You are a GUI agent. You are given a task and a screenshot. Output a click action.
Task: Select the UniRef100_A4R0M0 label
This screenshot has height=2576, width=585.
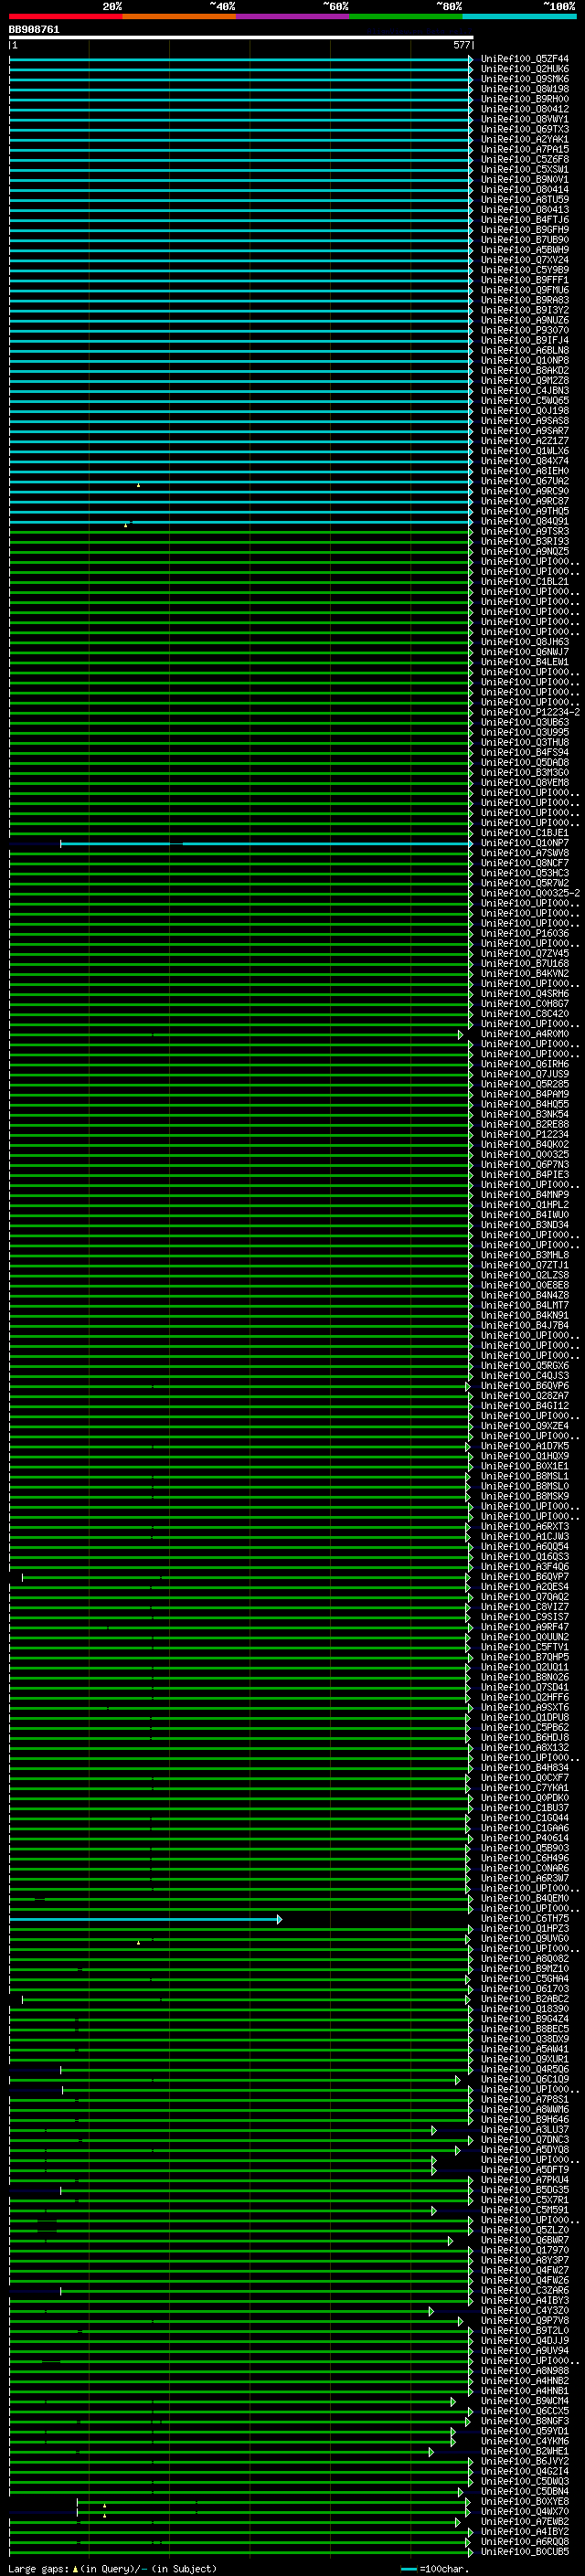(x=525, y=1034)
